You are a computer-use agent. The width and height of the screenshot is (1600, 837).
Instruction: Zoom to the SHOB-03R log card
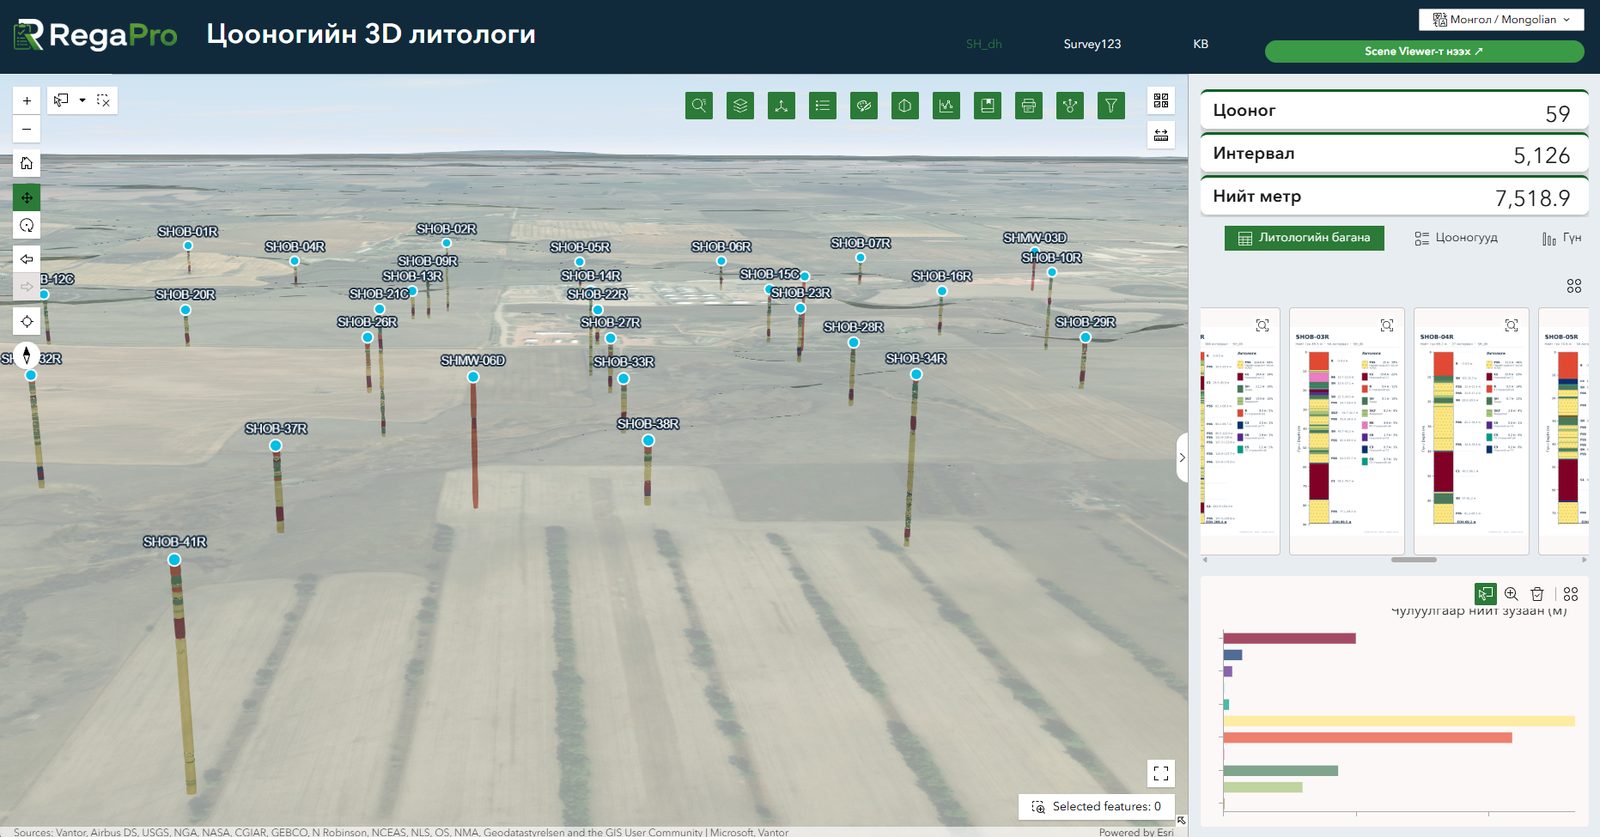tap(1387, 325)
